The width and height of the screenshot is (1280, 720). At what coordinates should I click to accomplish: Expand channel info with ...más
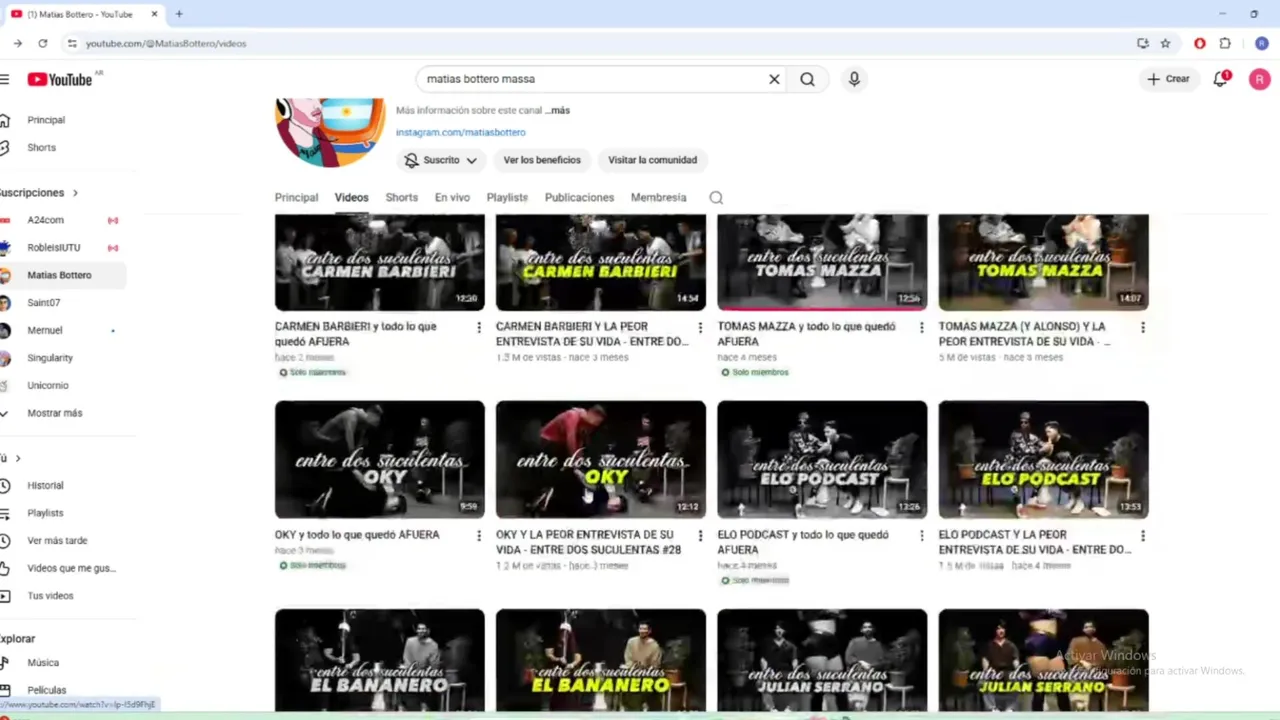[558, 110]
